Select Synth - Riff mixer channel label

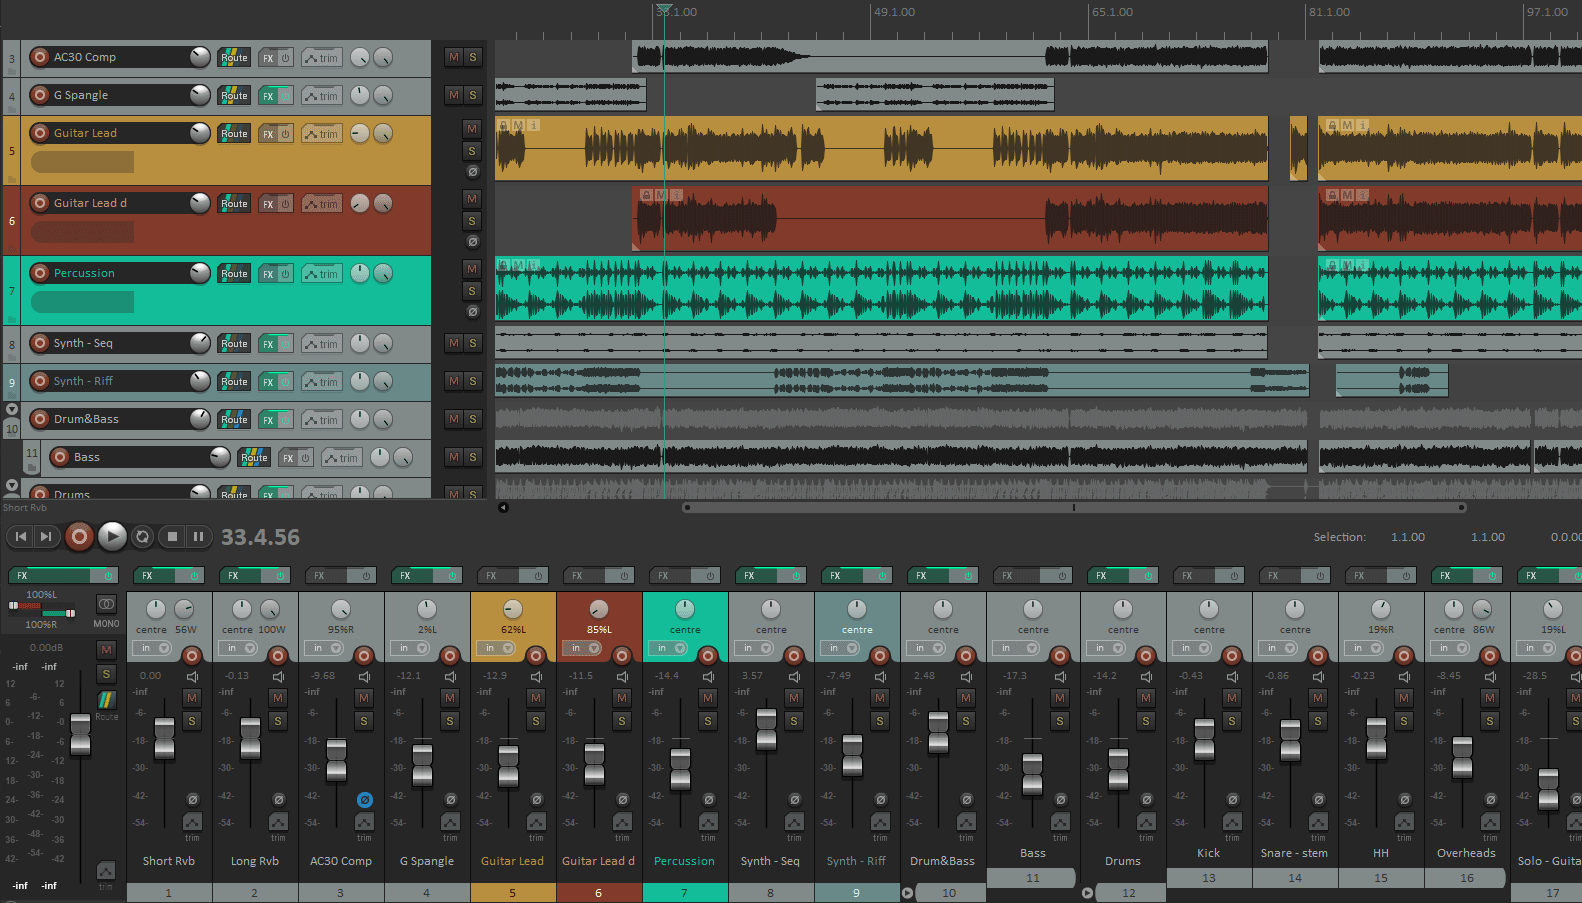[x=856, y=861]
